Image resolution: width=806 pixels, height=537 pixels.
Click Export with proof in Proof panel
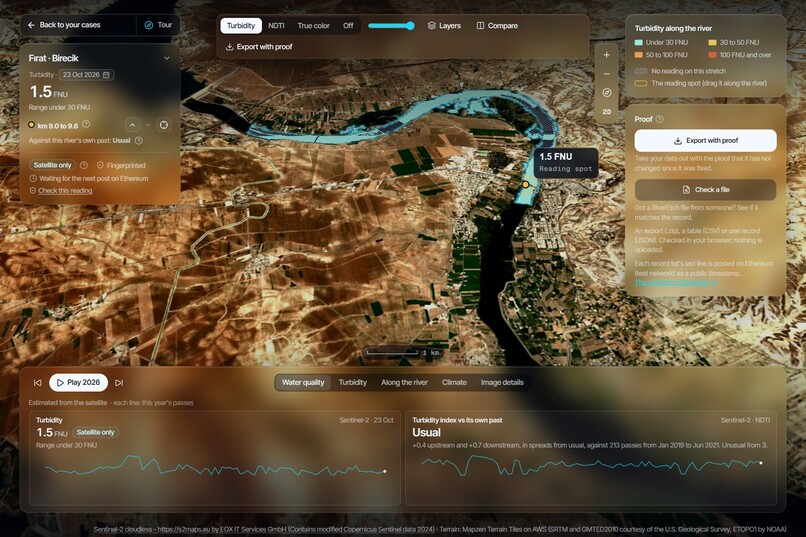(705, 140)
